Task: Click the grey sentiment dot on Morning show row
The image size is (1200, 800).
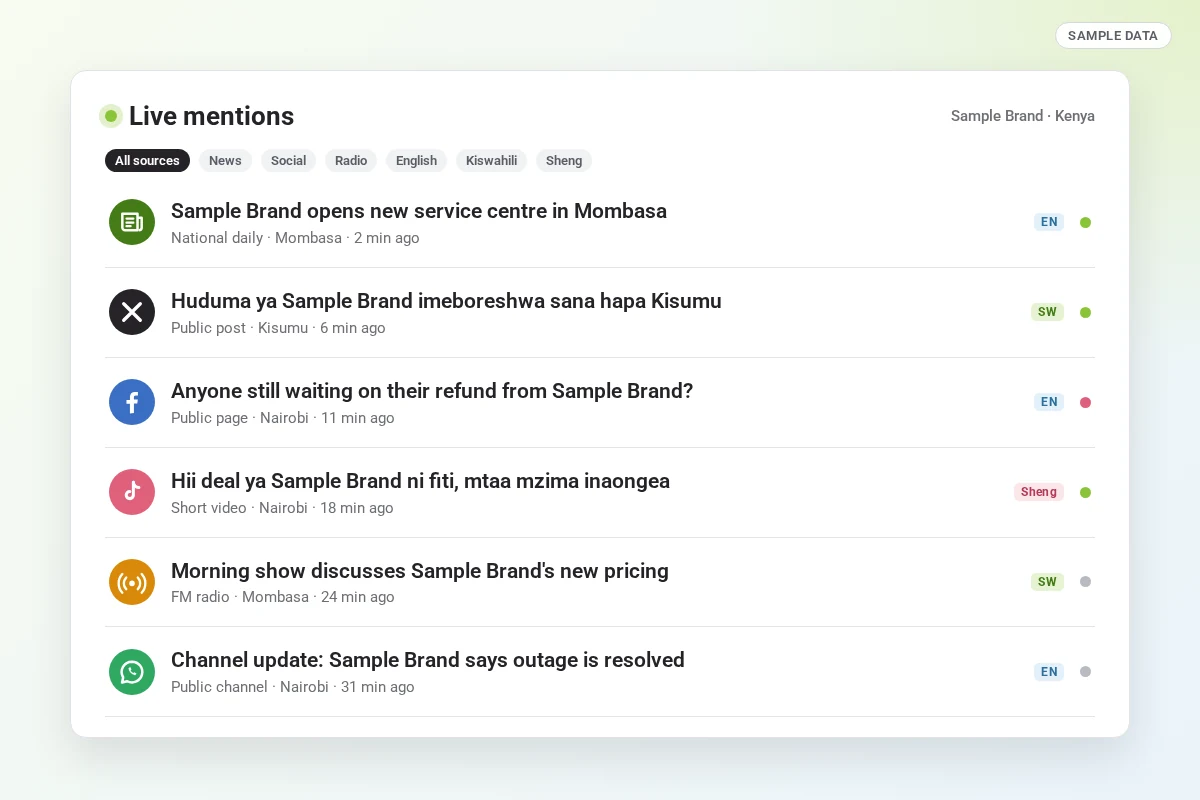Action: 1085,581
